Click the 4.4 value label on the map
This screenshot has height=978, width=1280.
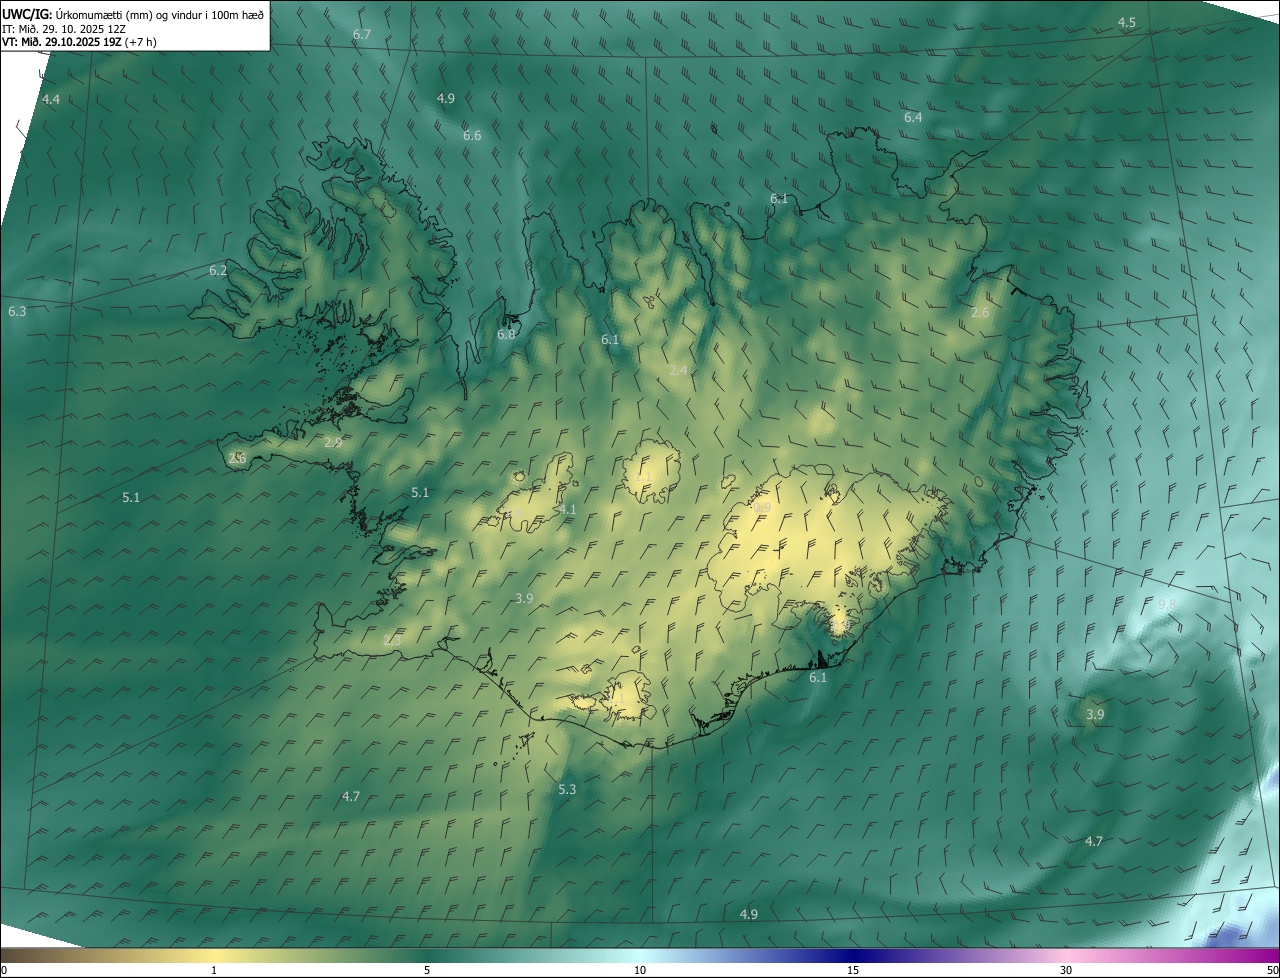click(51, 99)
